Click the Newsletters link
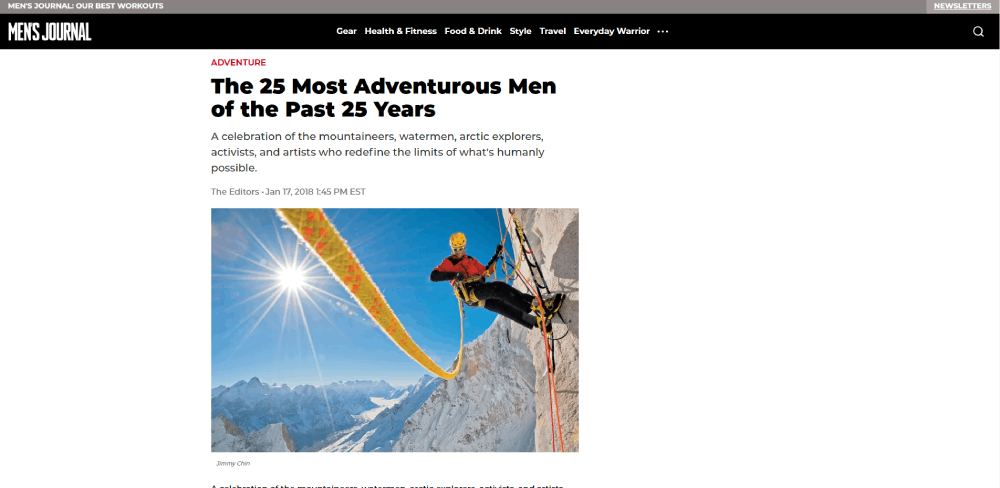 (x=962, y=6)
